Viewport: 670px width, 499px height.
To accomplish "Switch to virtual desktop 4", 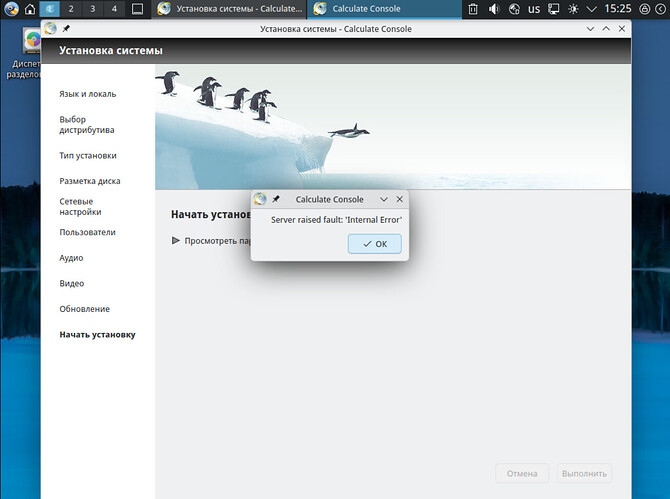I will coord(114,9).
